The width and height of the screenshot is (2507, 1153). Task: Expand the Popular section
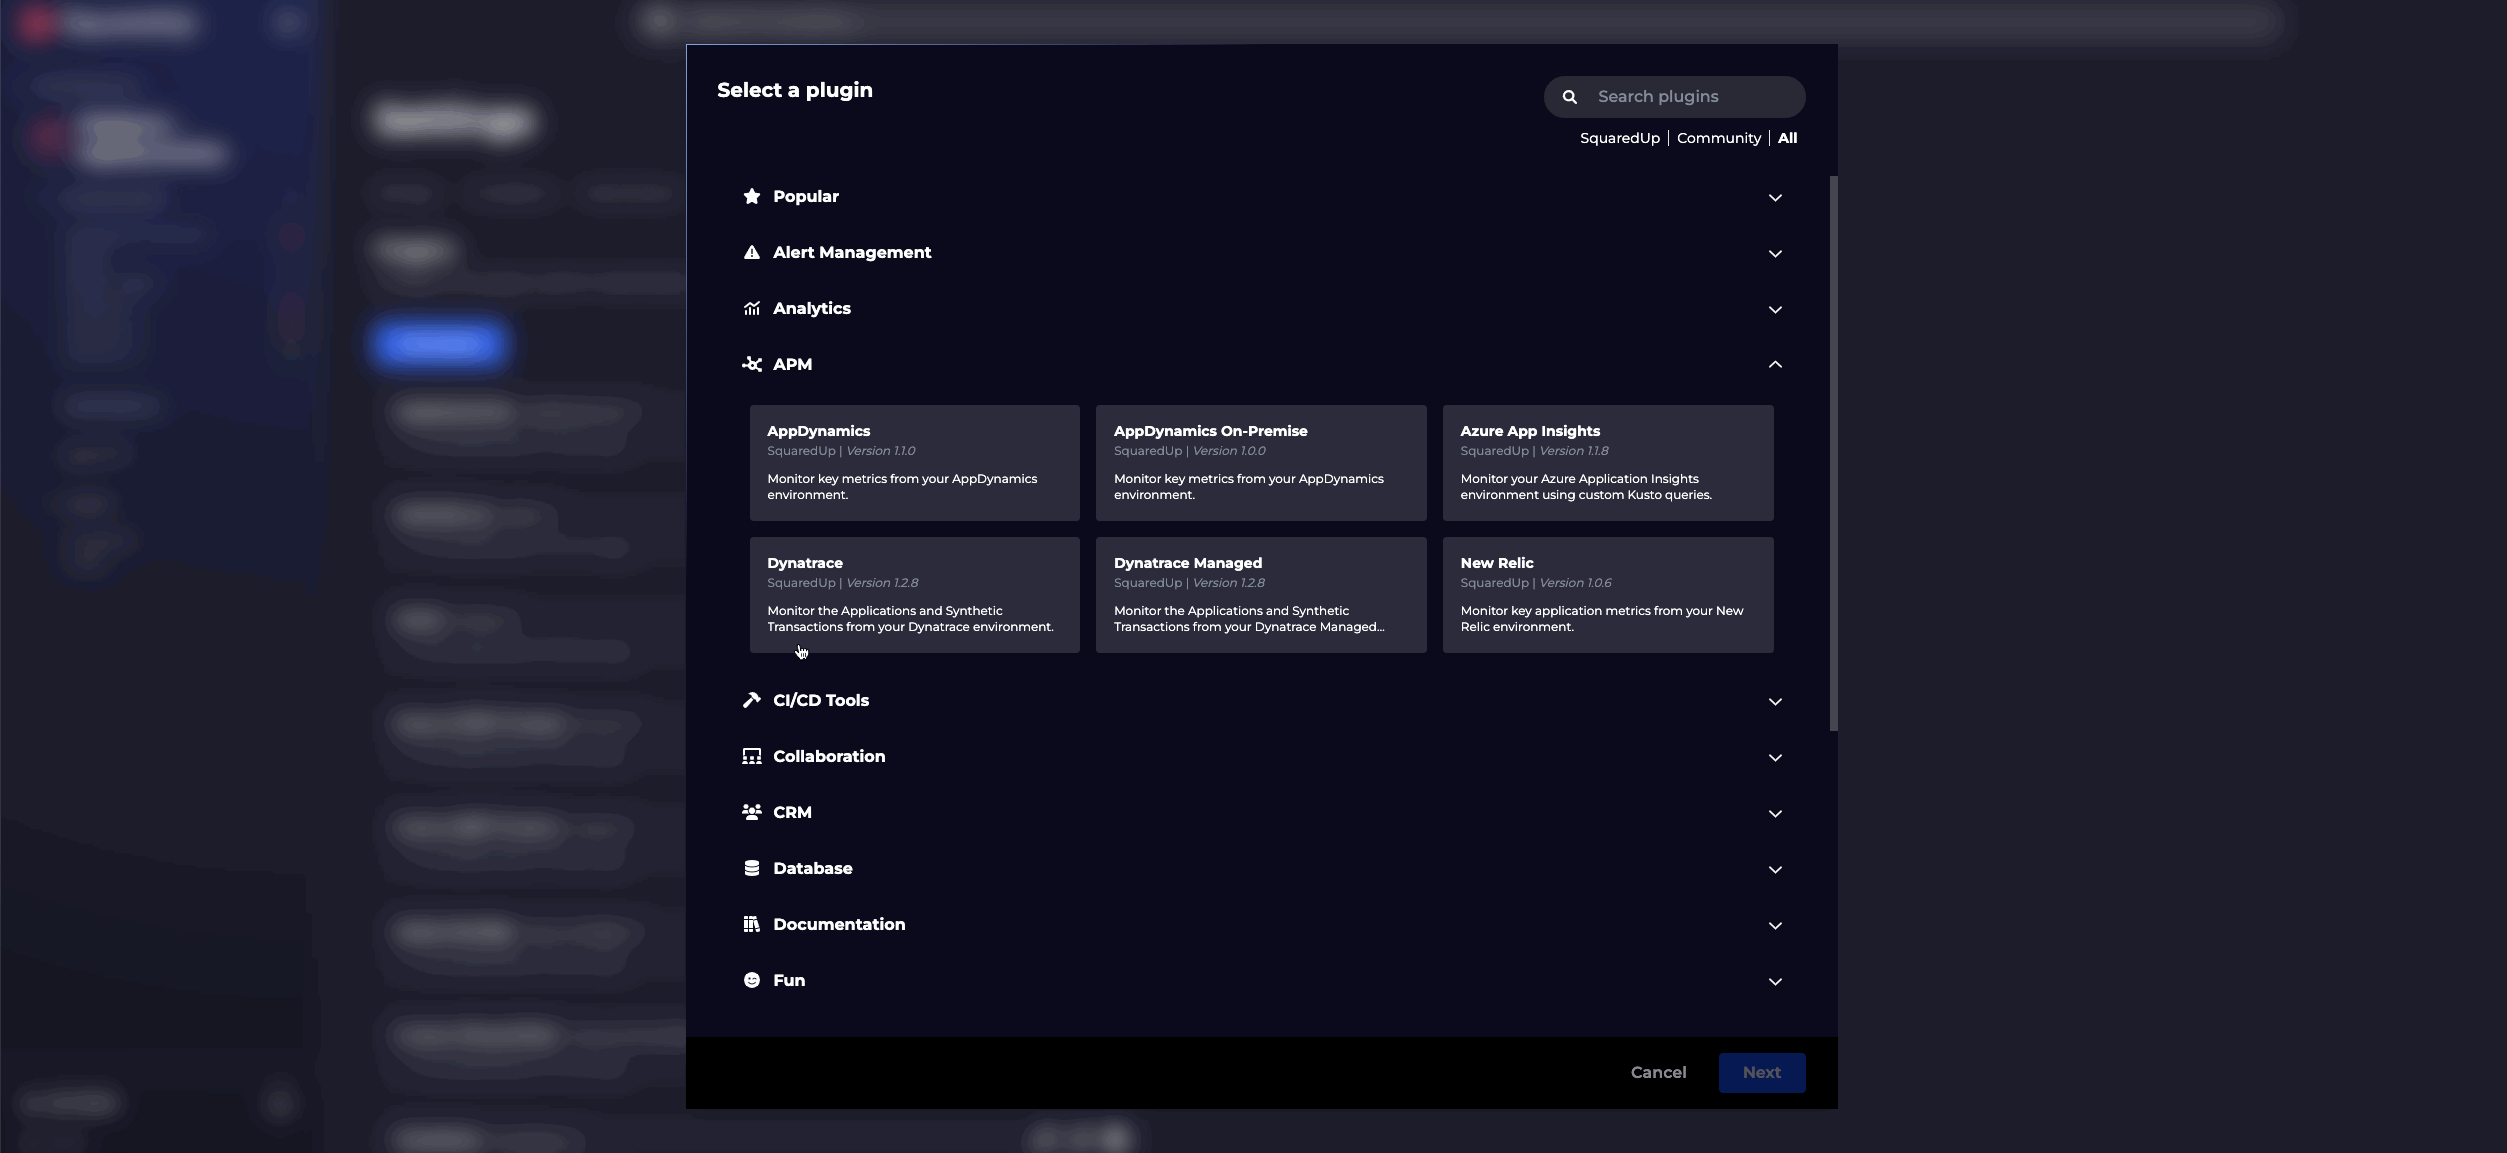(1775, 197)
